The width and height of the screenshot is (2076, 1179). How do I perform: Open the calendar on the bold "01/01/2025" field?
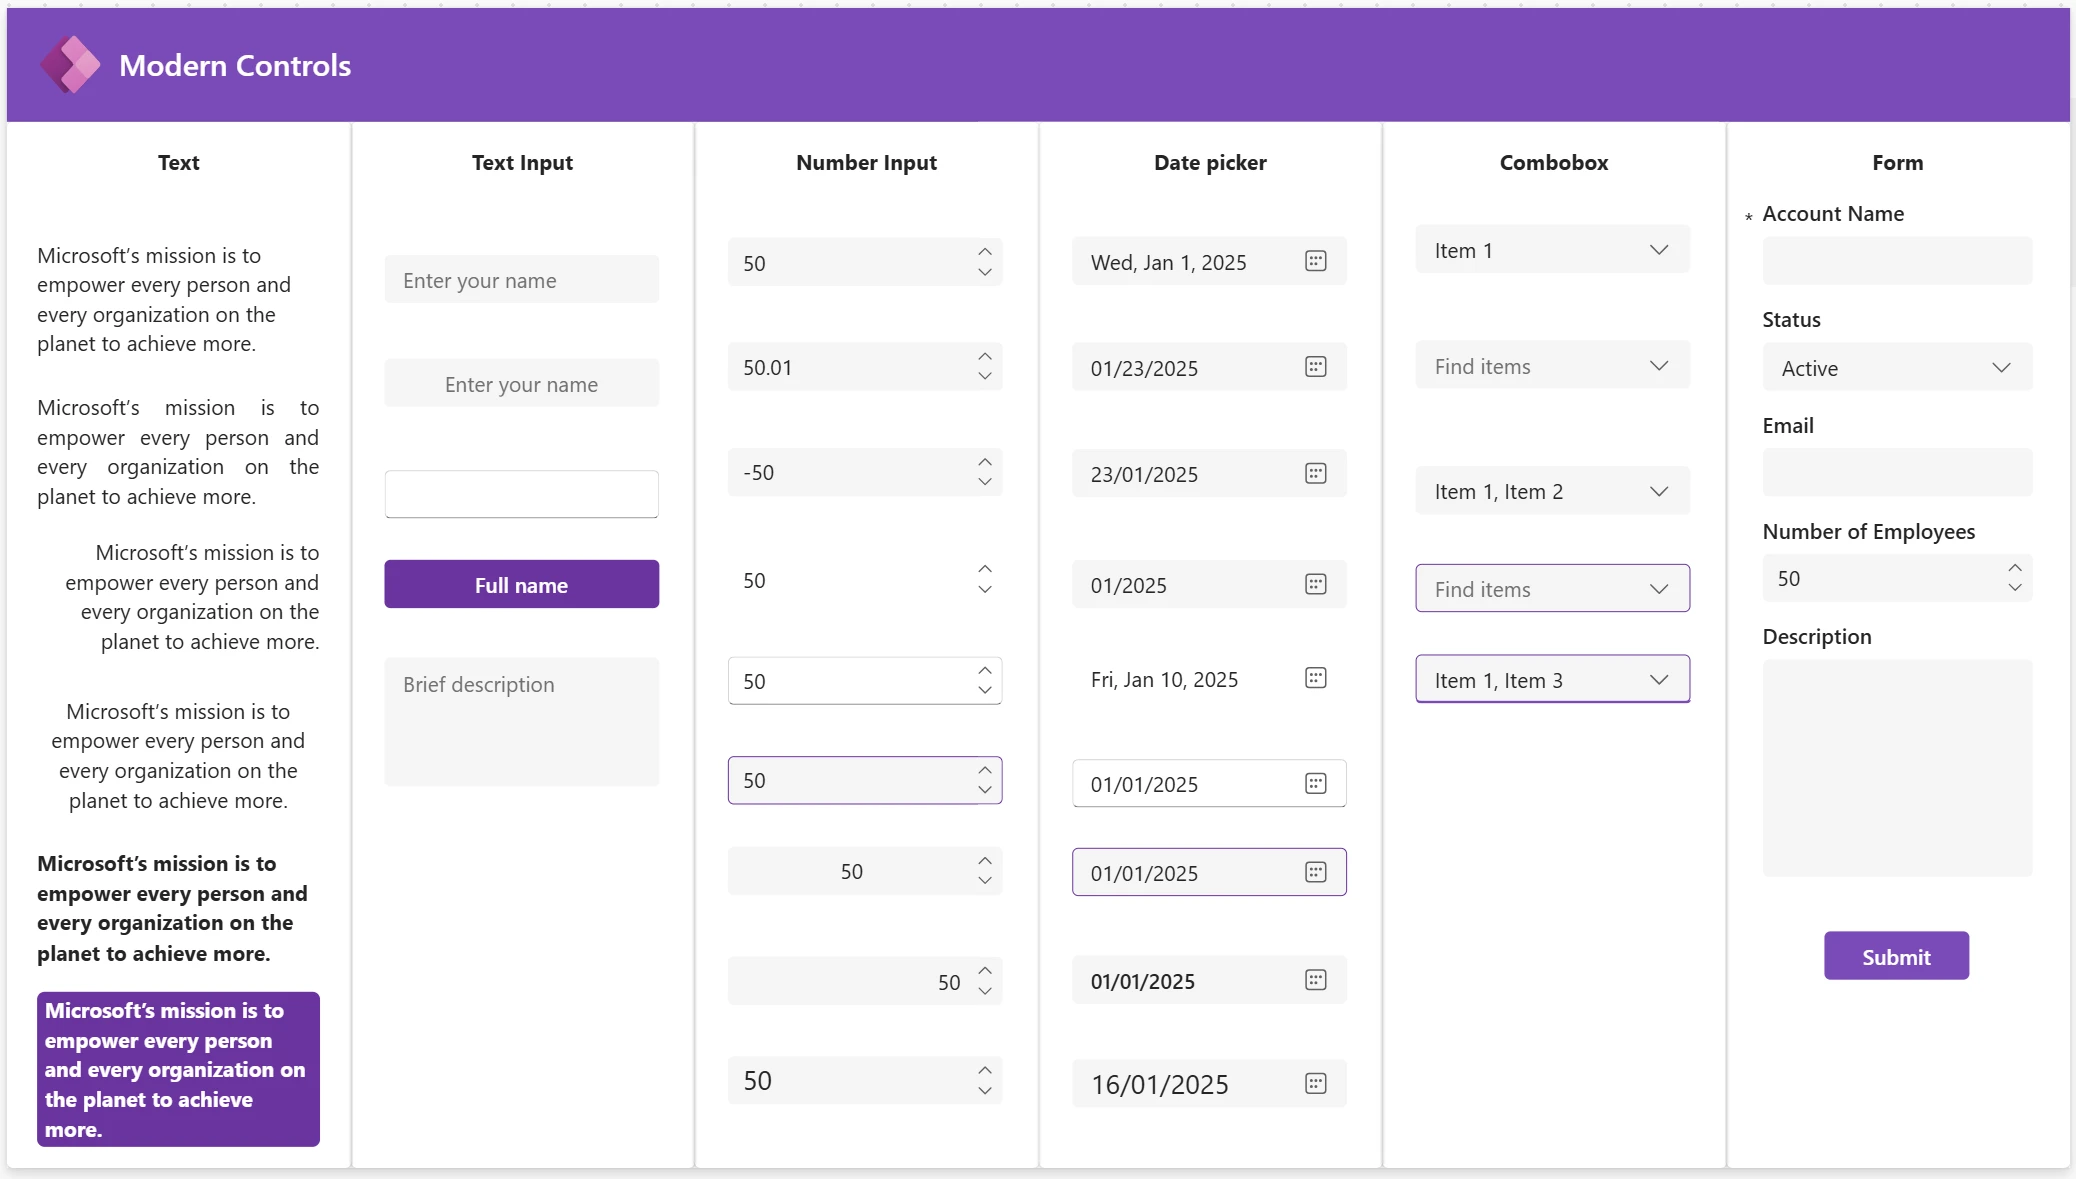1316,981
